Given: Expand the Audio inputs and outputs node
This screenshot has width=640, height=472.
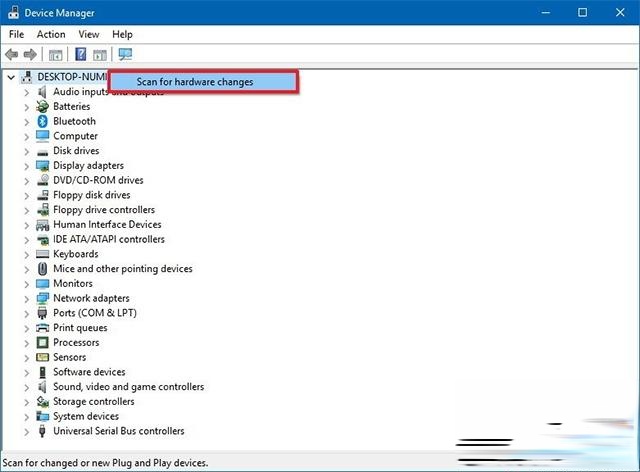Looking at the screenshot, I should point(27,92).
